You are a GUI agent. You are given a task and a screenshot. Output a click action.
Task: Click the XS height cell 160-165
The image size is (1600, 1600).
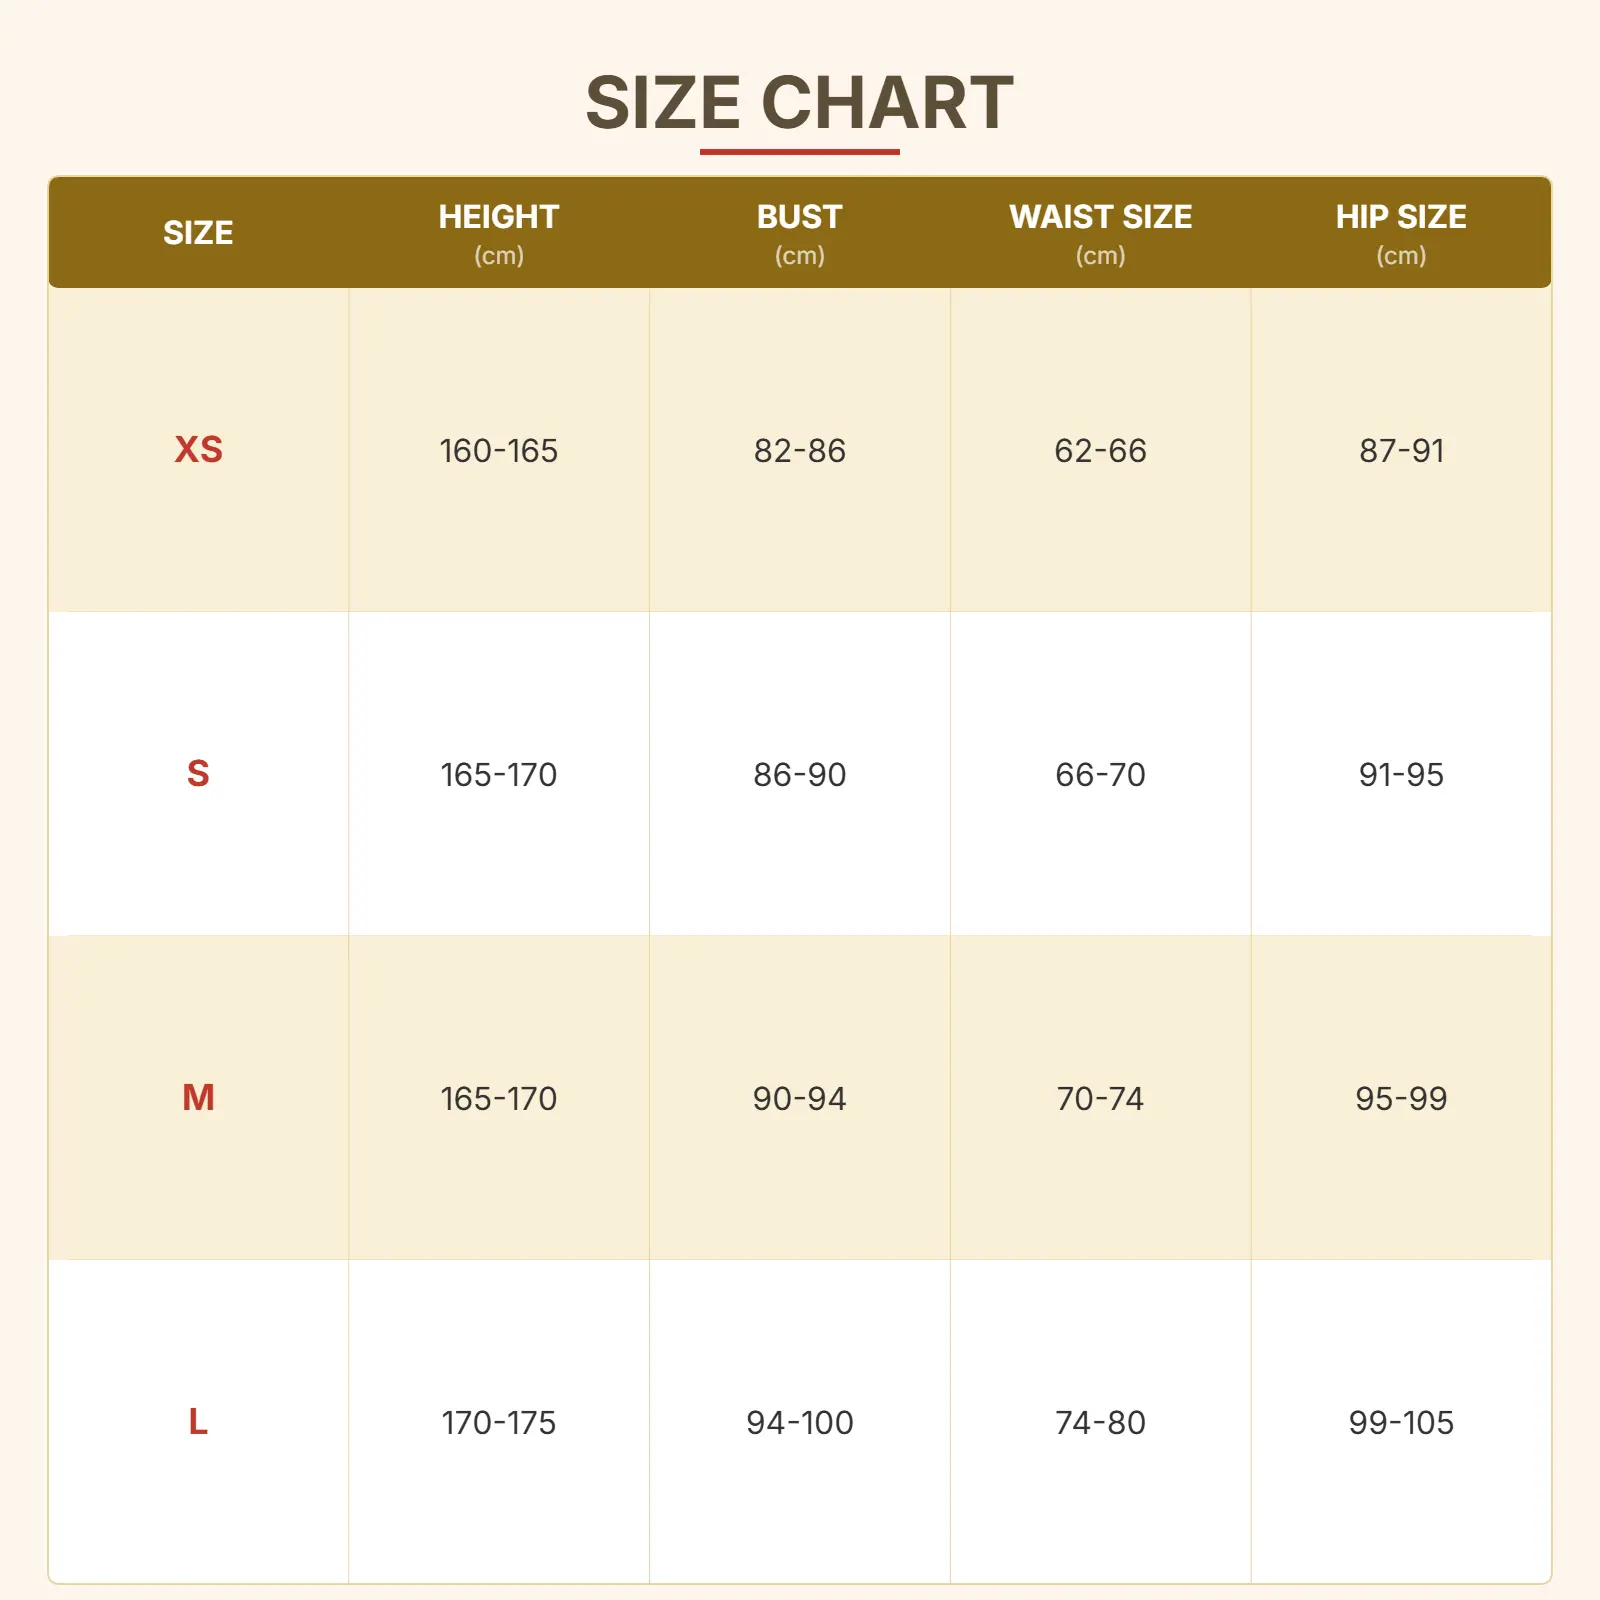pyautogui.click(x=498, y=451)
